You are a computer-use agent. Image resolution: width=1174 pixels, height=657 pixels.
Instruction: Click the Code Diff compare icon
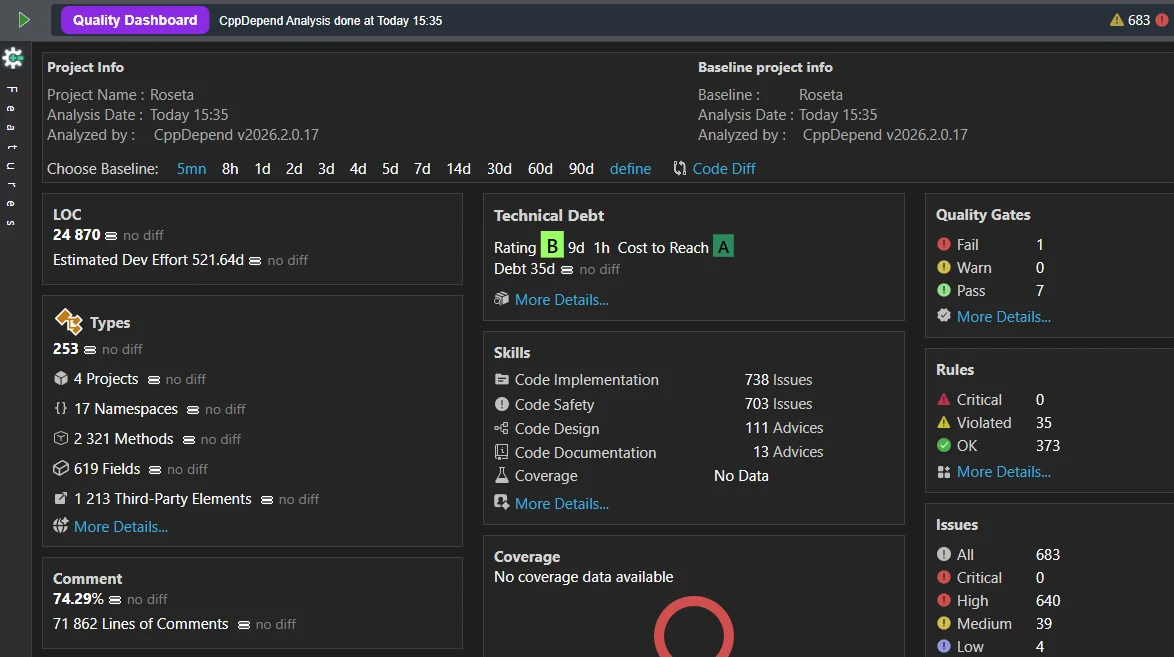(679, 169)
